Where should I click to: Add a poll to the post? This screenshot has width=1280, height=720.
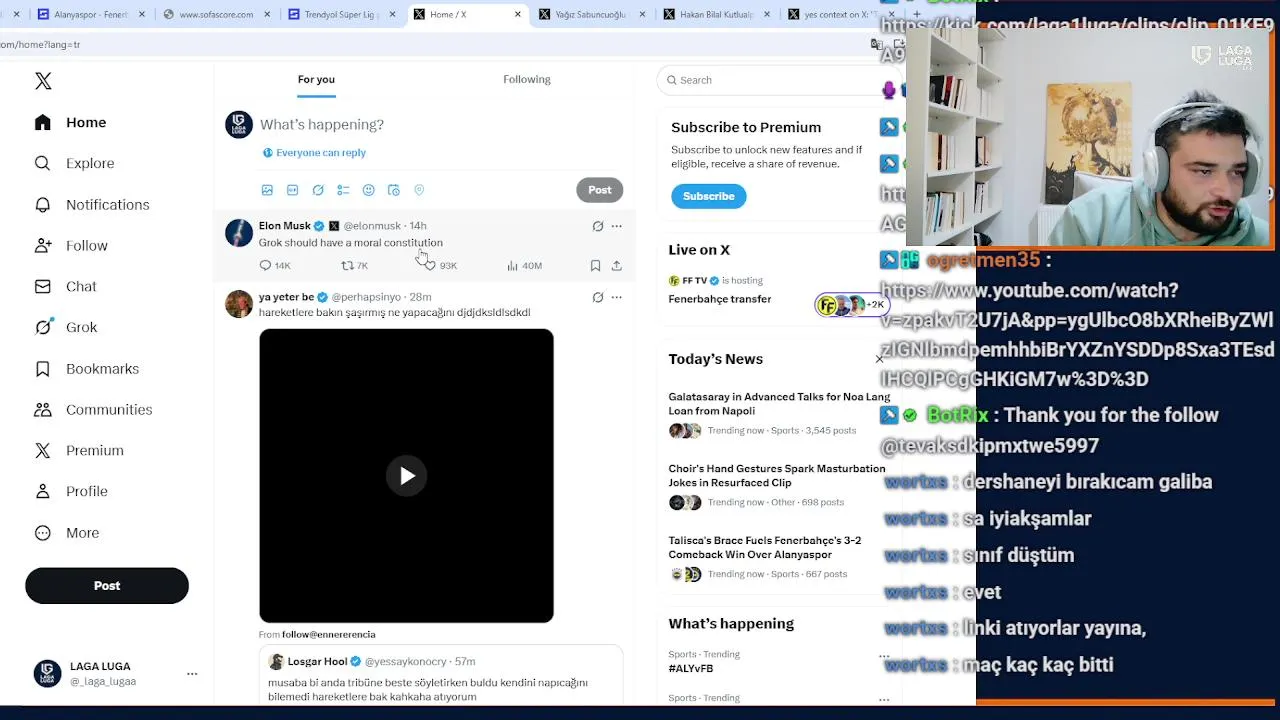coord(343,190)
